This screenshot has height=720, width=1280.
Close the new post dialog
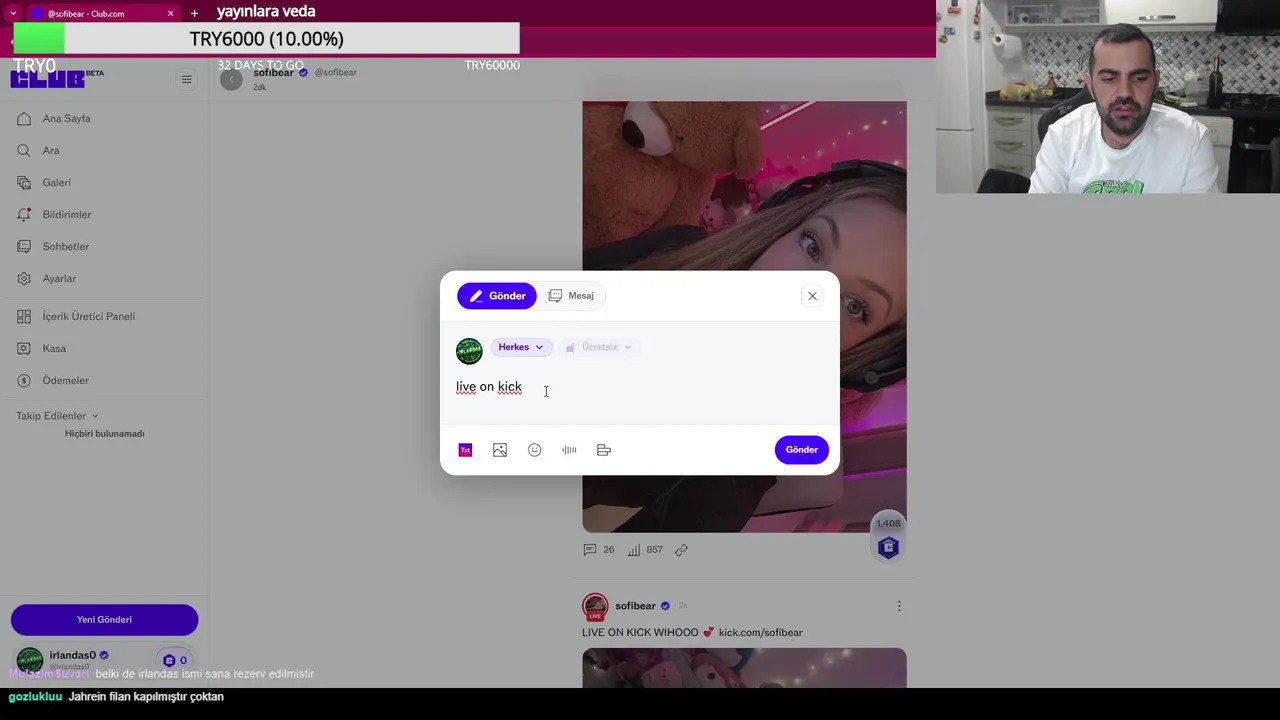[x=812, y=296]
